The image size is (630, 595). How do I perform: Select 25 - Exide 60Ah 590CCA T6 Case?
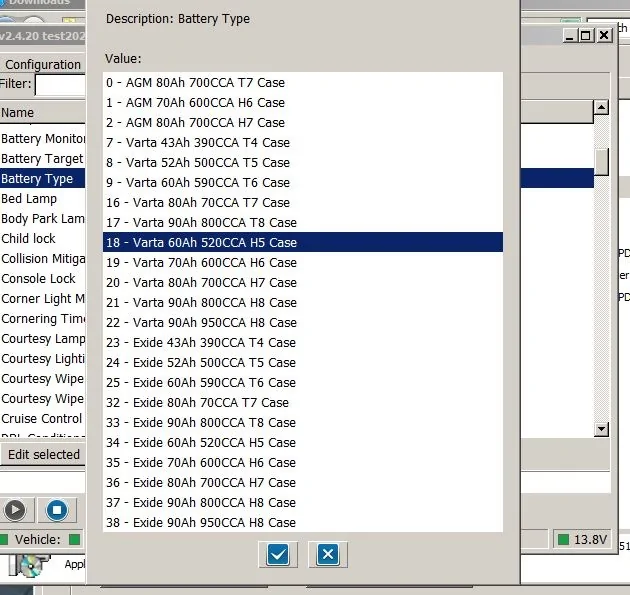303,382
